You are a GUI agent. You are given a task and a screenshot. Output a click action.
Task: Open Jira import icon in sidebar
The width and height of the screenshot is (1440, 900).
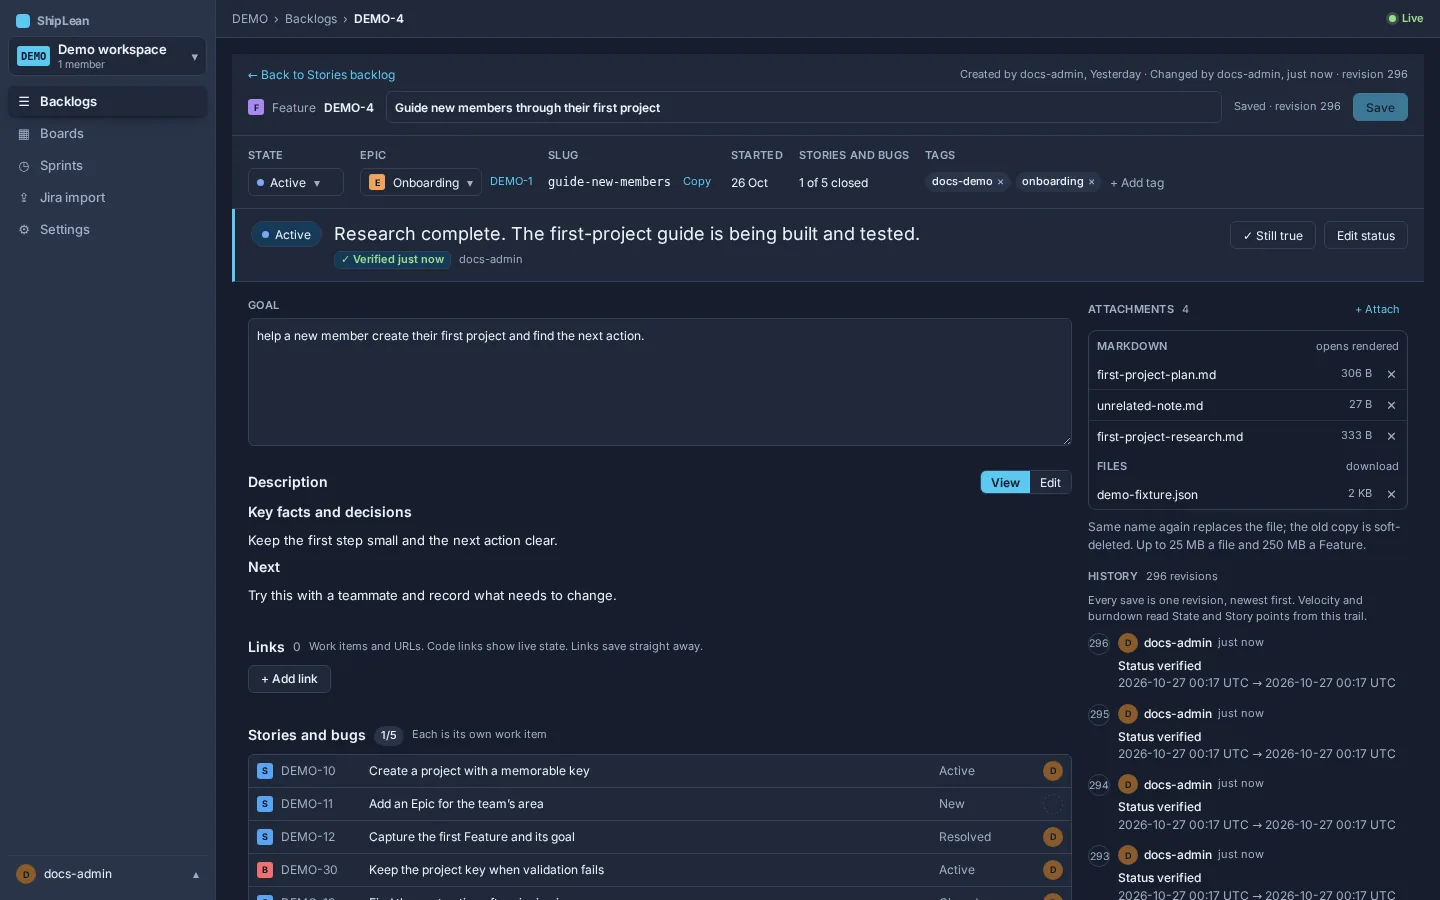24,198
